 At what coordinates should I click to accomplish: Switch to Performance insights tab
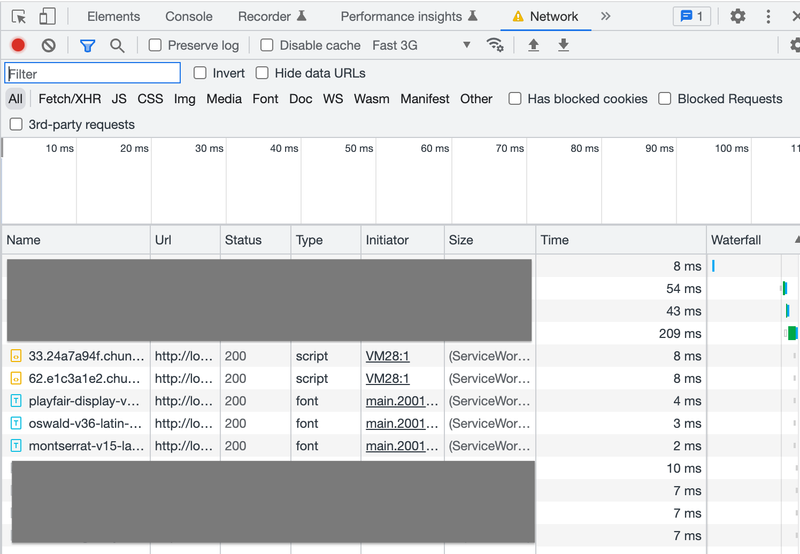(x=409, y=16)
